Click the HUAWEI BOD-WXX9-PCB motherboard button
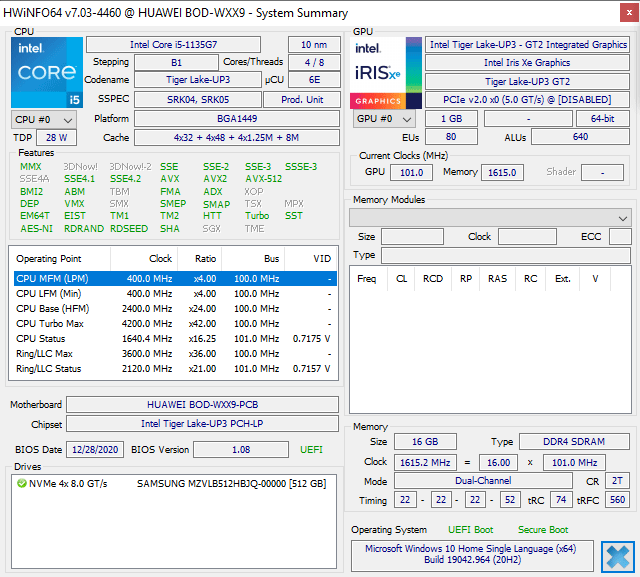The height and width of the screenshot is (577, 640). pyautogui.click(x=203, y=405)
